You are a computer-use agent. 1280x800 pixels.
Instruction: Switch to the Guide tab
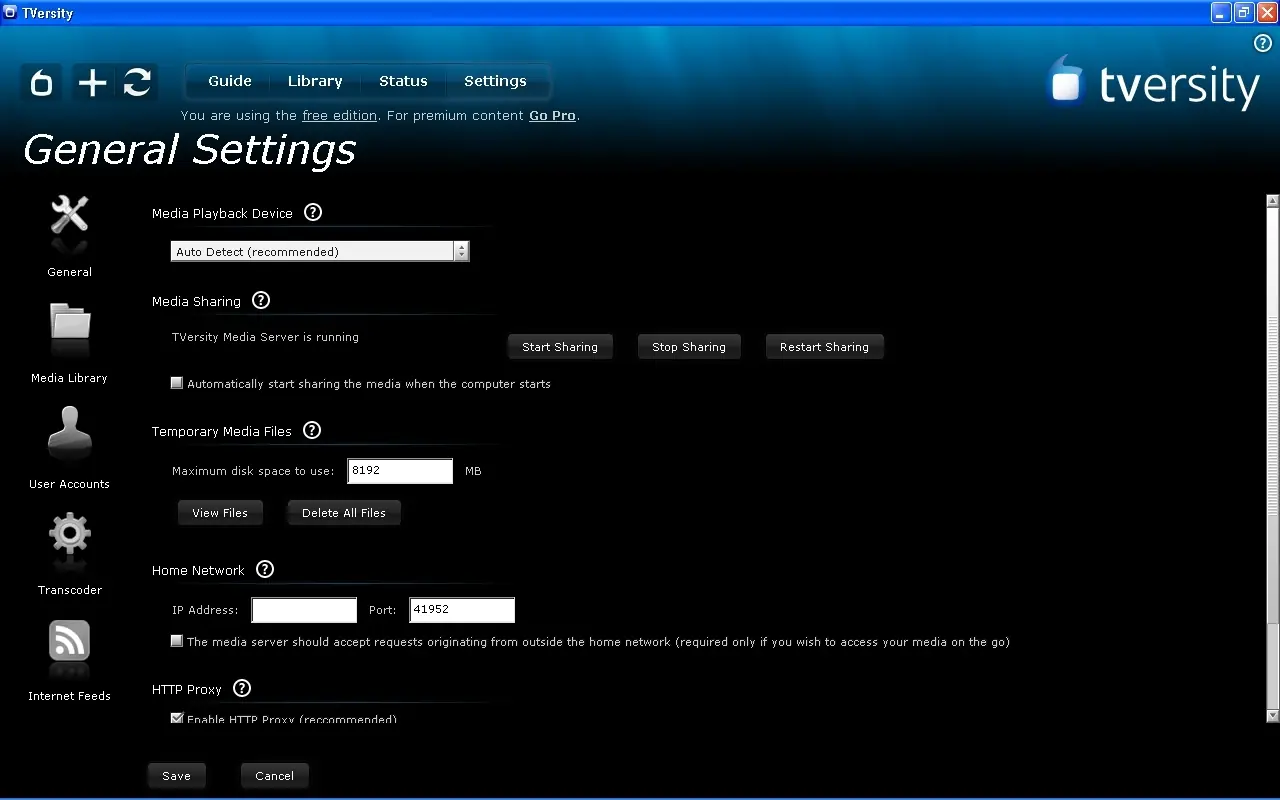(x=230, y=81)
